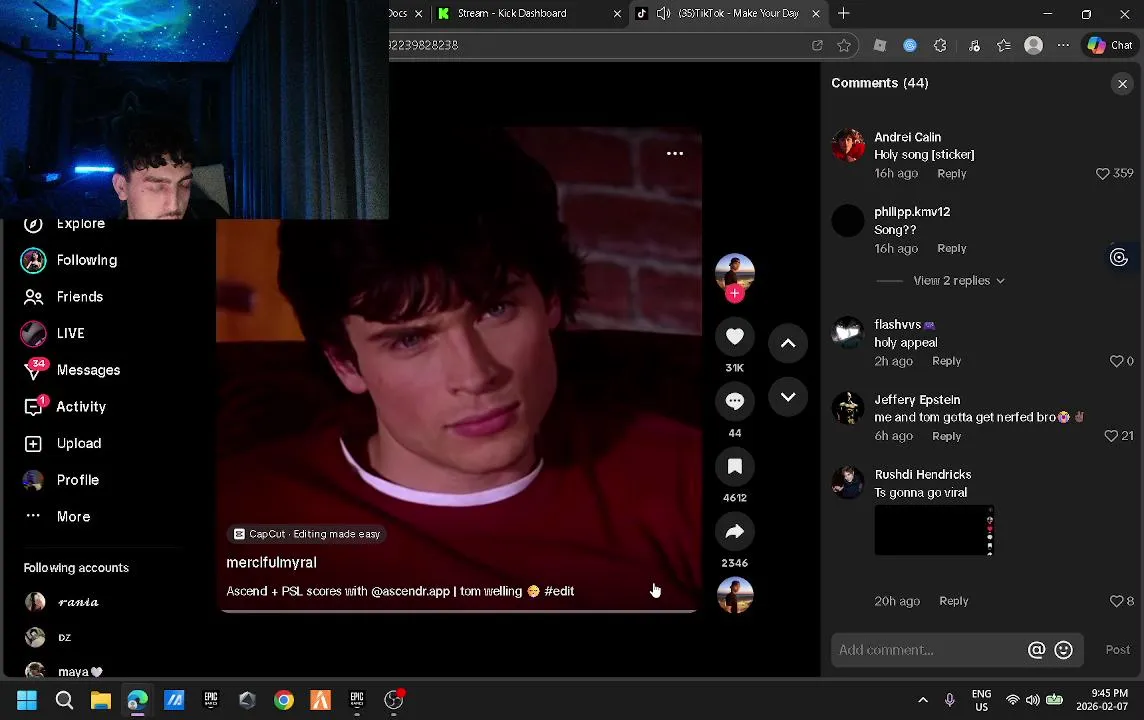
Task: Open browser Settings and more menu
Action: (x=1063, y=45)
